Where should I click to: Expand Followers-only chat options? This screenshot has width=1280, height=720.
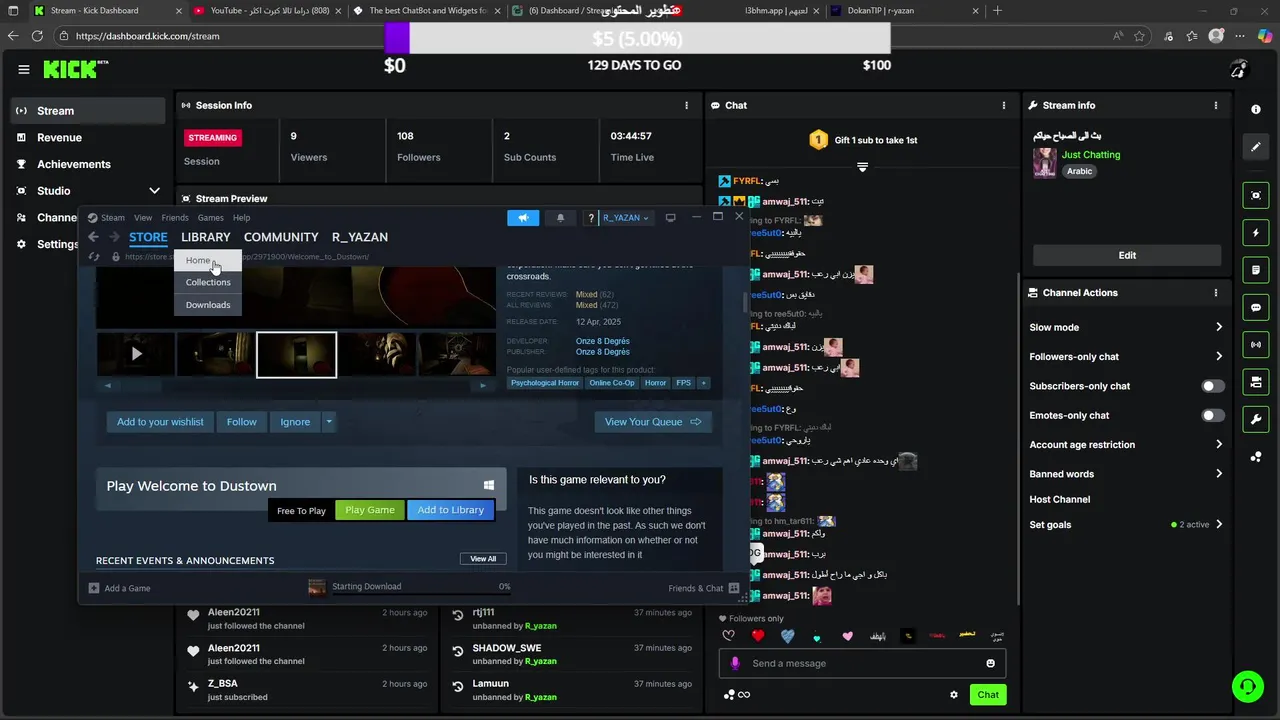point(1218,356)
